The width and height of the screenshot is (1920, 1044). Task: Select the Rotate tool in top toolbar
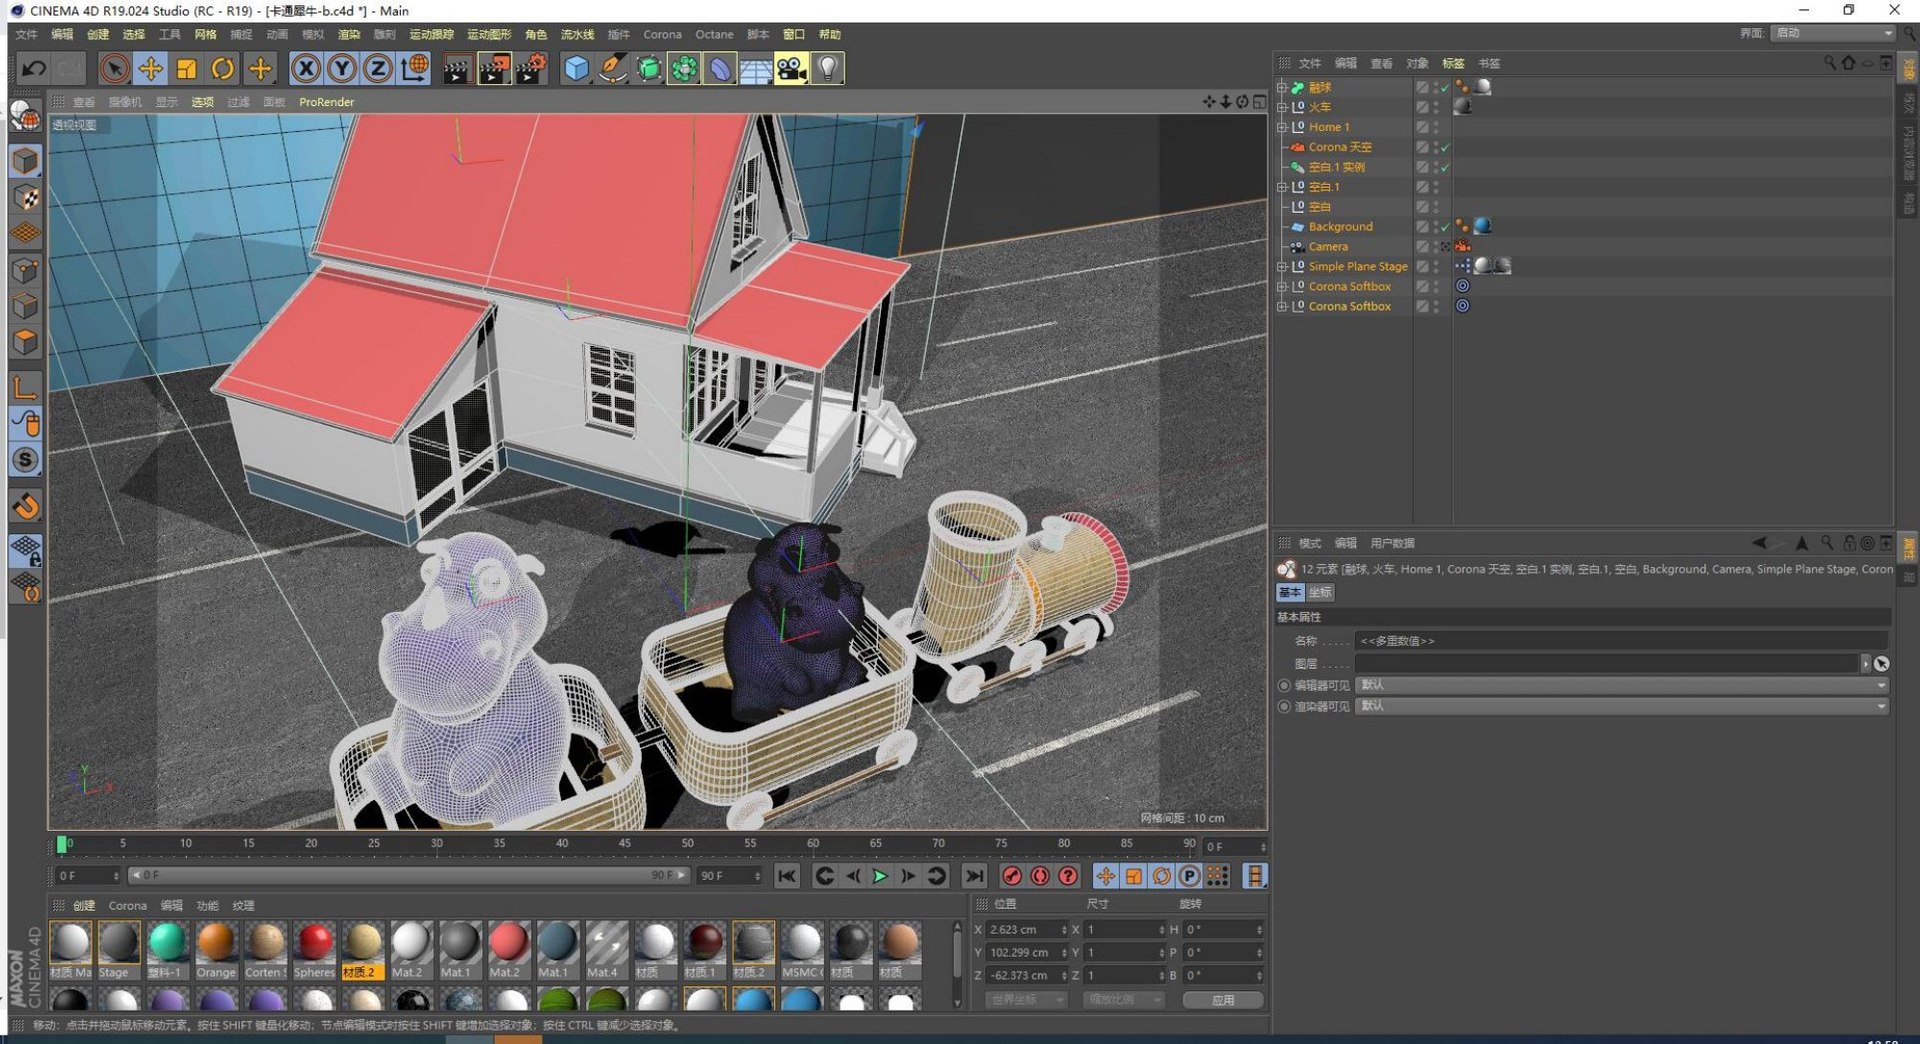pos(223,69)
